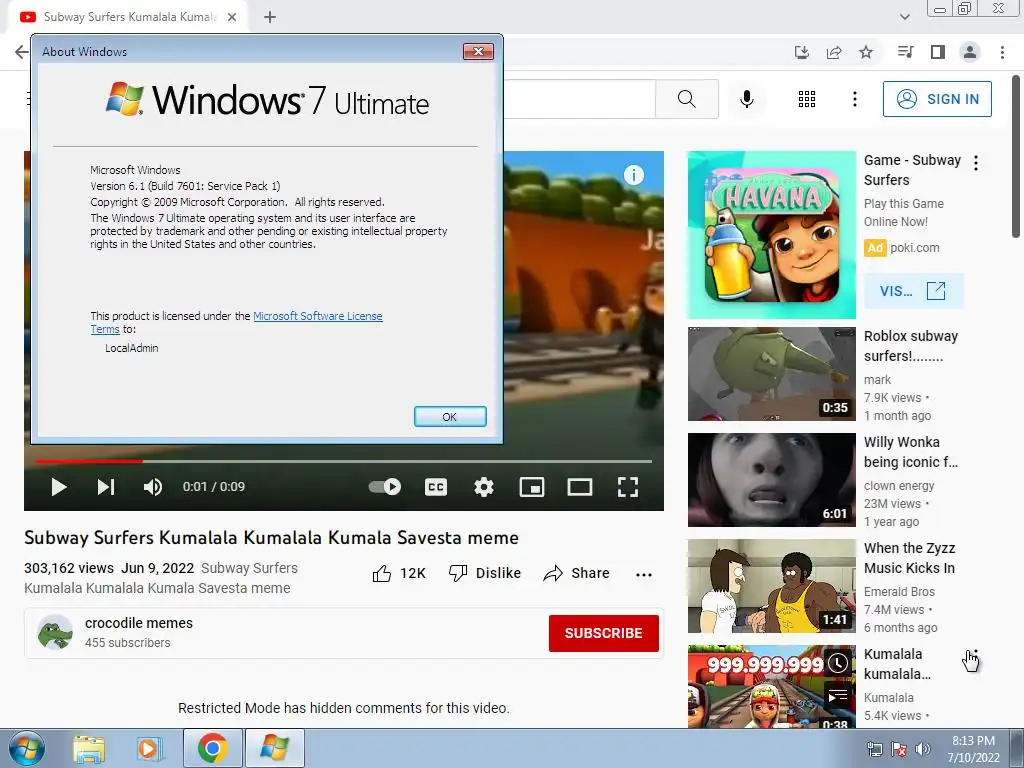This screenshot has height=768, width=1024.
Task: Toggle closed captions
Action: (x=436, y=487)
